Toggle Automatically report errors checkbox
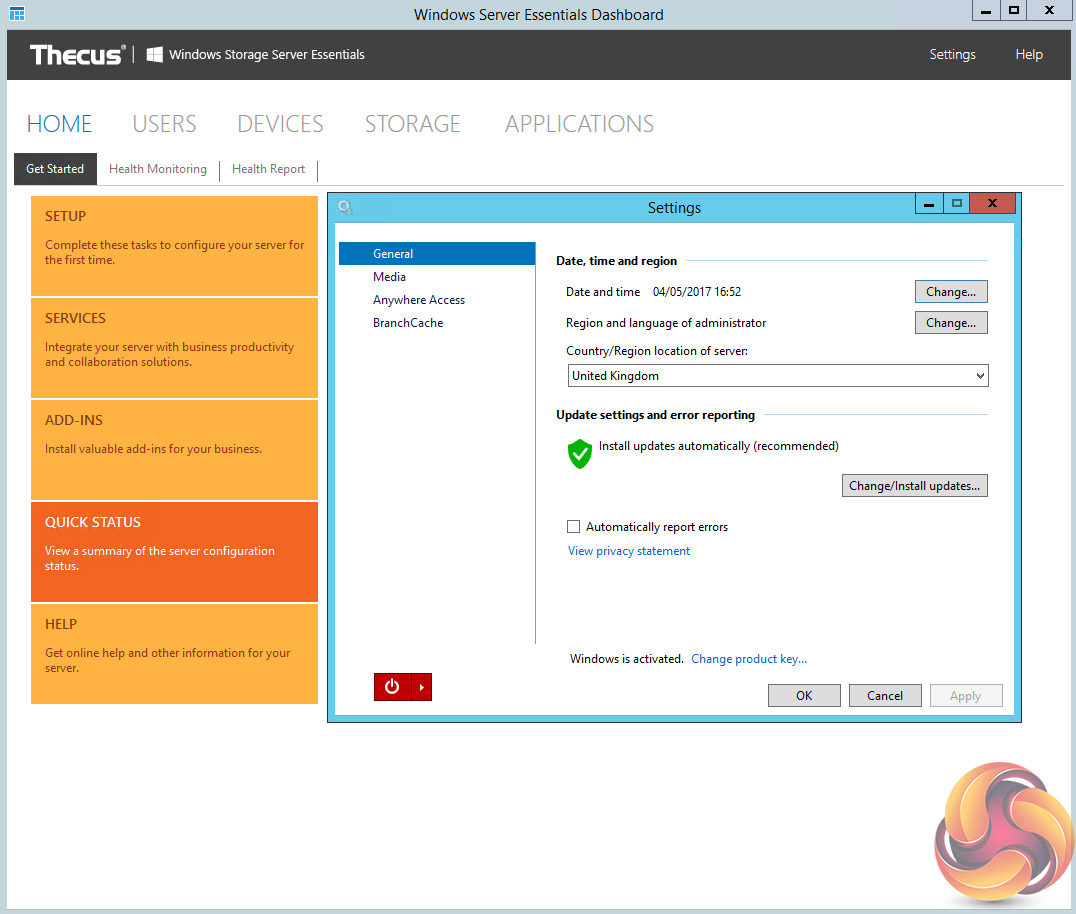Viewport: 1076px width, 914px height. [x=574, y=526]
